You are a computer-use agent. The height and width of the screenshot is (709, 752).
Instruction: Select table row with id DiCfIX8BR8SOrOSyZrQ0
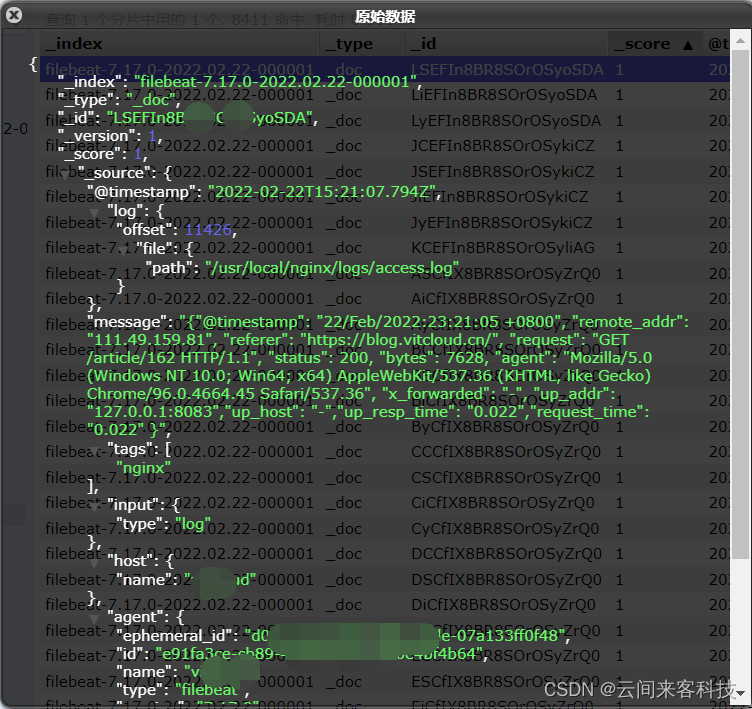coord(385,605)
